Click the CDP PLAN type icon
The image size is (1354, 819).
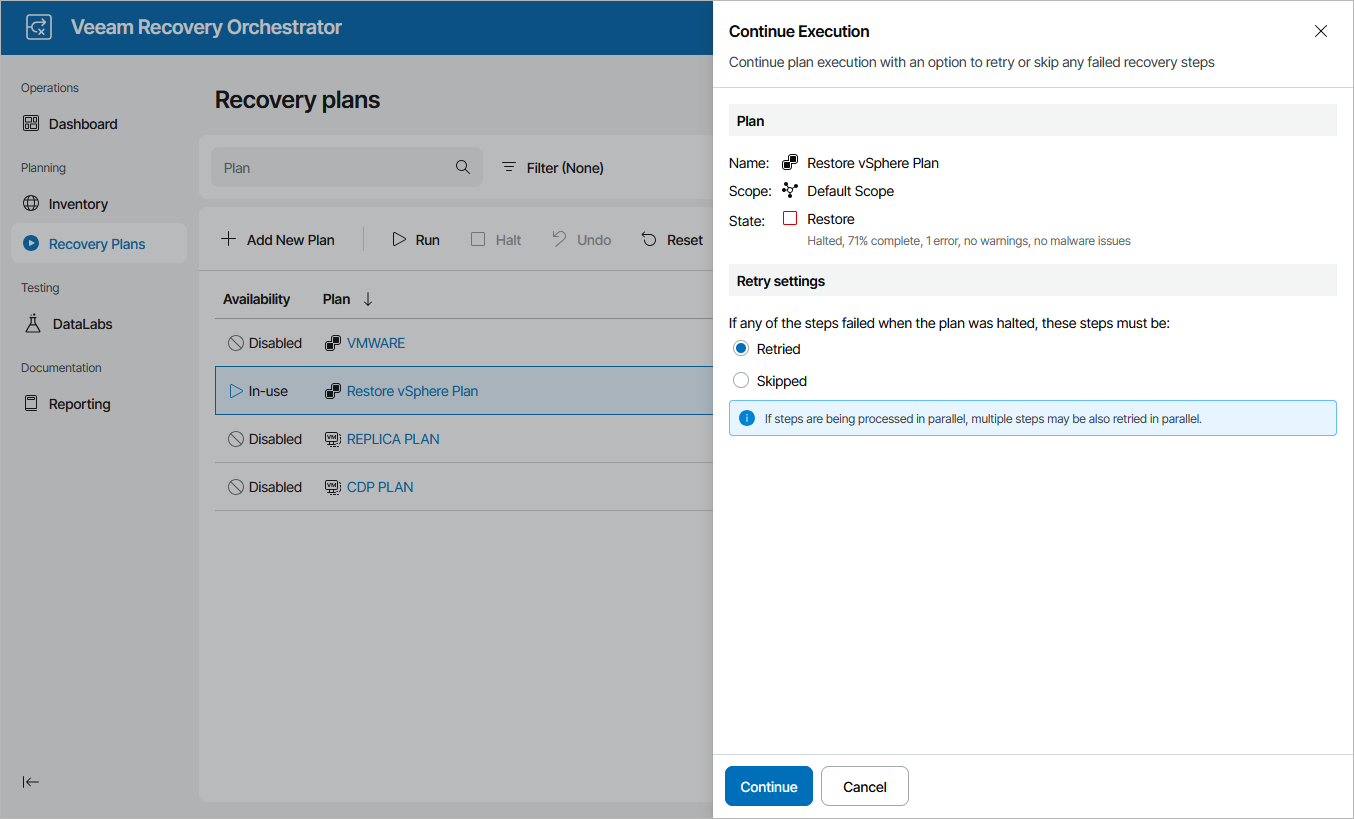coord(333,487)
